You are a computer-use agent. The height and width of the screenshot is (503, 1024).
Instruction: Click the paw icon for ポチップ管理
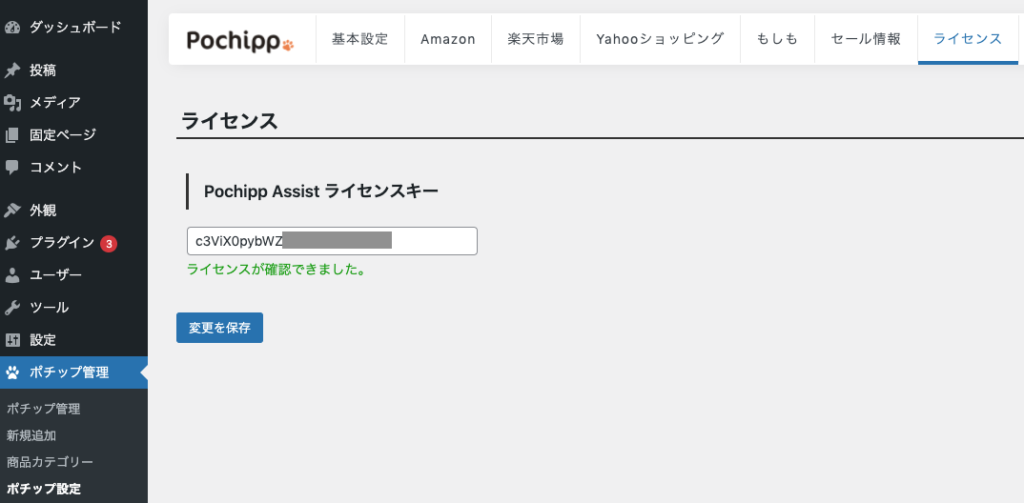[x=12, y=373]
